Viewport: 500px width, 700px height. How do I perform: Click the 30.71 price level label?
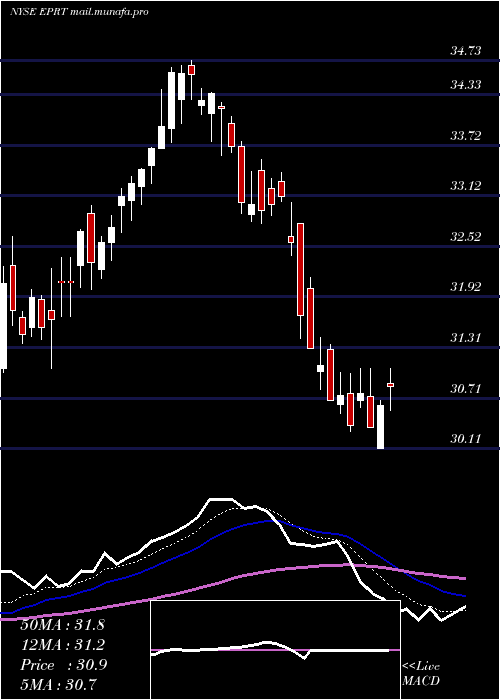[x=466, y=388]
